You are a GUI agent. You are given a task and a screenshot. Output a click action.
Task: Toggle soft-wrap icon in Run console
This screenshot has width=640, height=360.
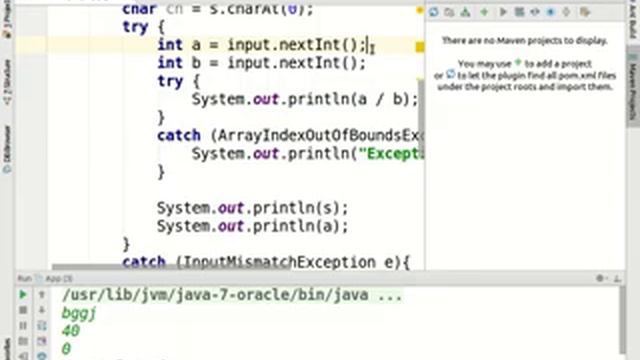click(x=42, y=326)
